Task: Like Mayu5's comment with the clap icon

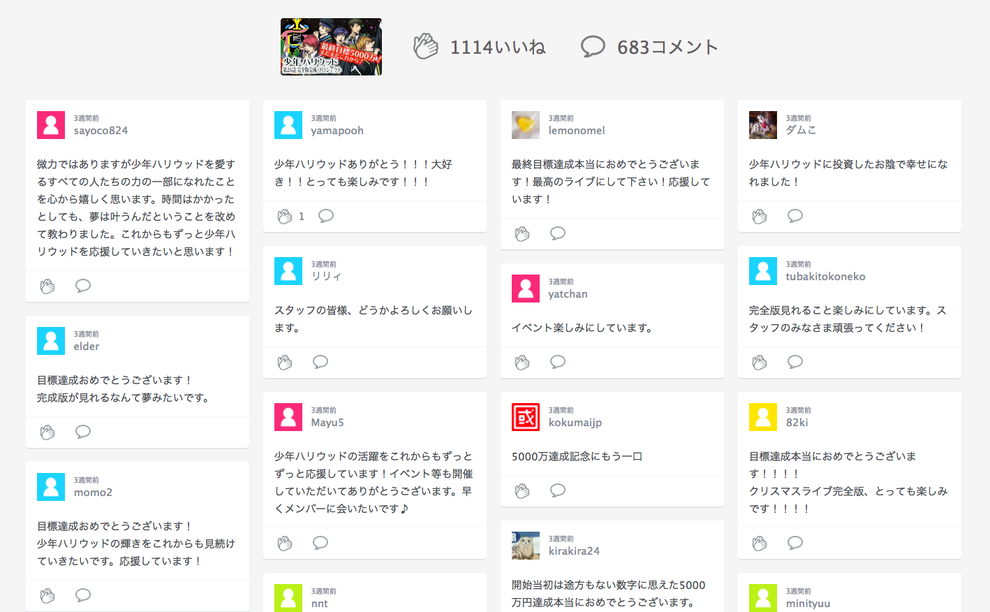Action: (x=284, y=543)
